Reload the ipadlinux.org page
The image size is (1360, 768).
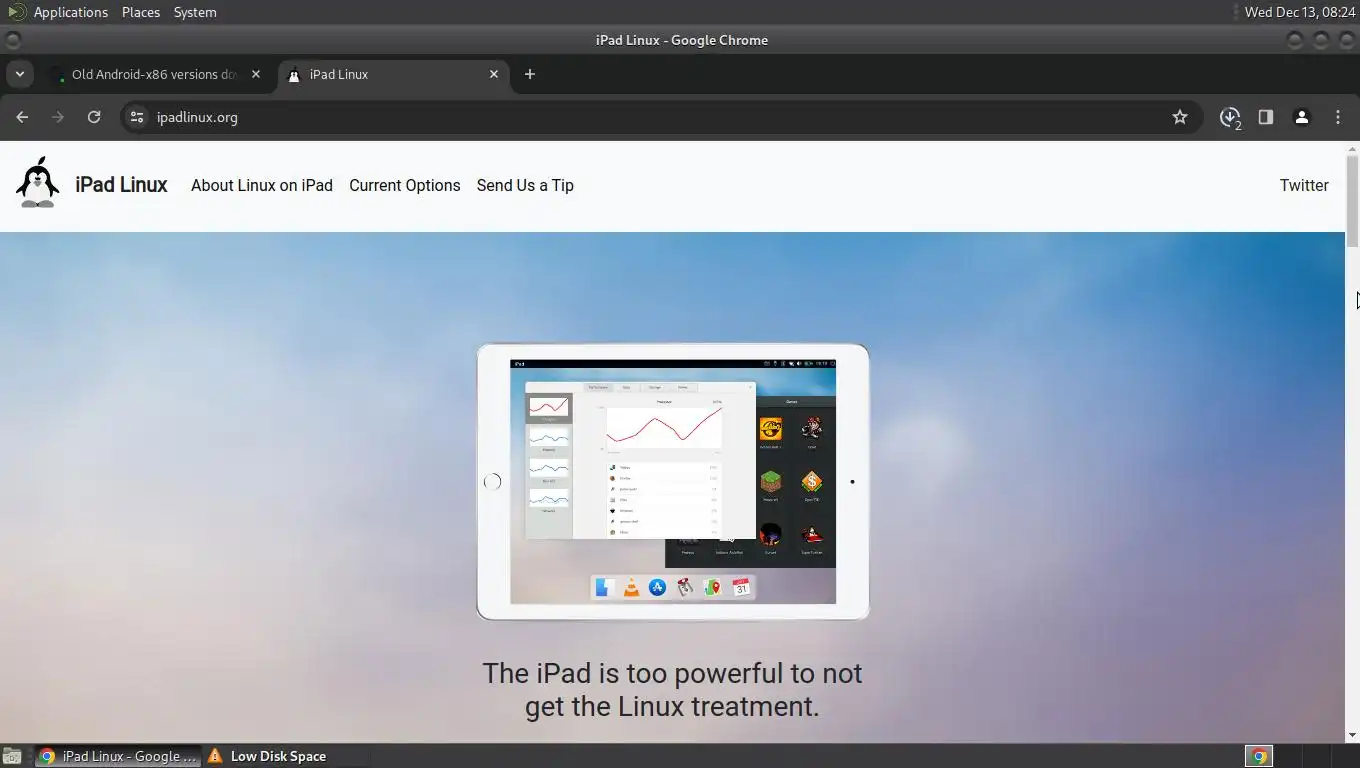[x=94, y=117]
